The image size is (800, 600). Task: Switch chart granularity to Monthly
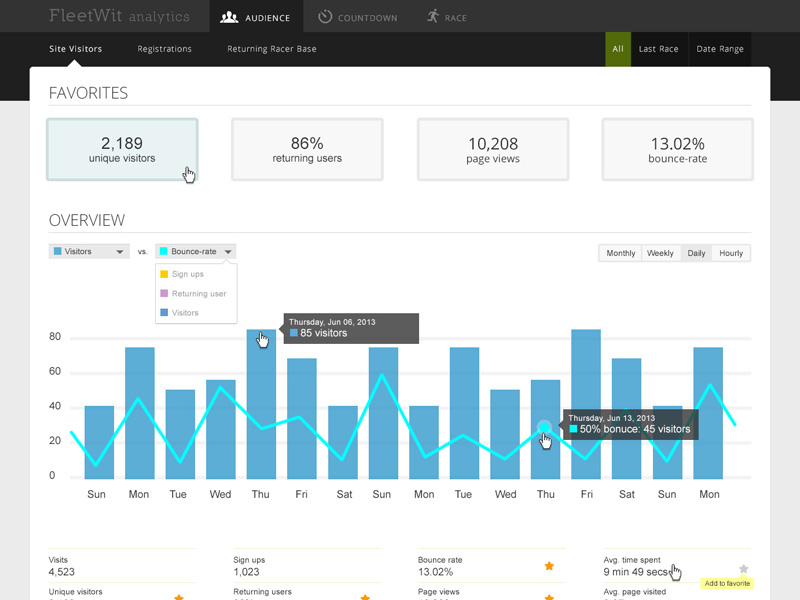620,253
